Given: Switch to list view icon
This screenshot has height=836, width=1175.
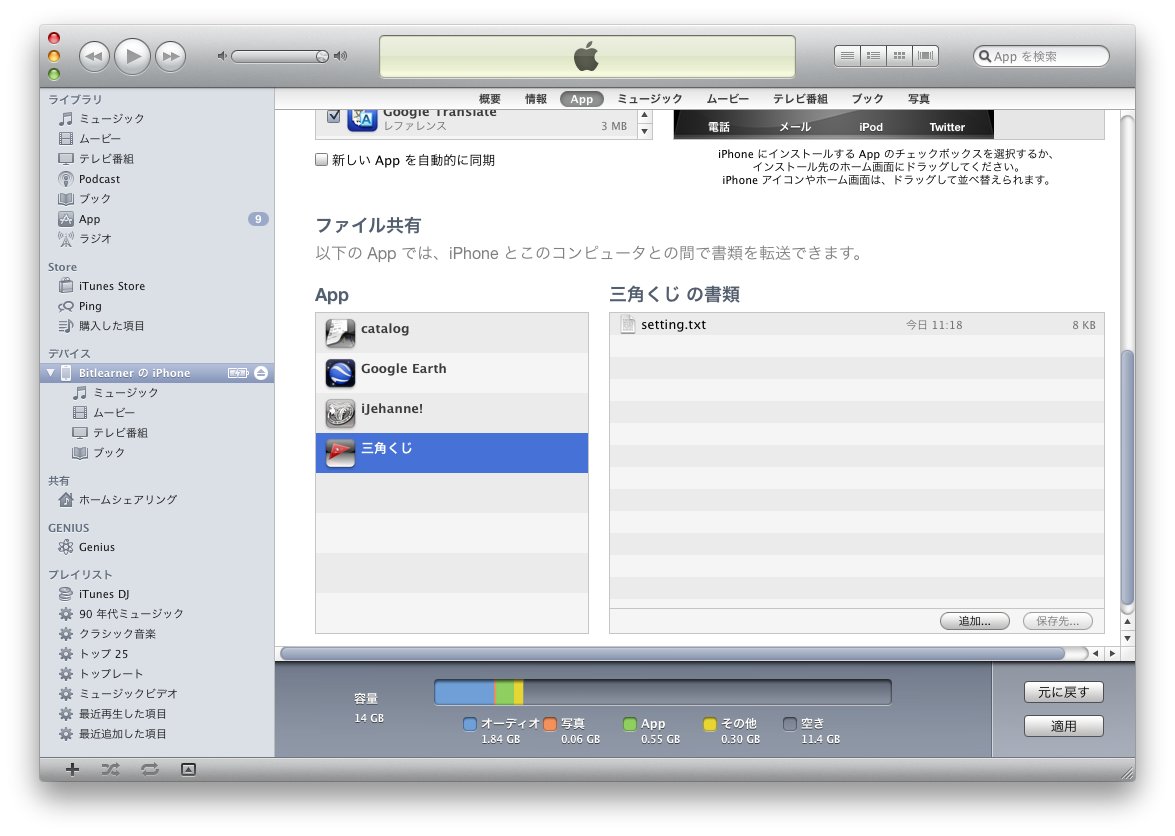Looking at the screenshot, I should click(x=847, y=55).
